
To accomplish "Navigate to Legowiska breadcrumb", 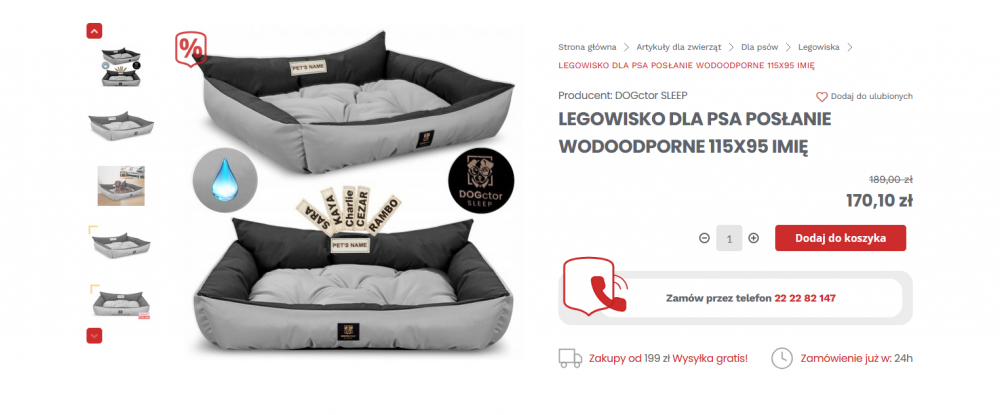I will [x=819, y=47].
